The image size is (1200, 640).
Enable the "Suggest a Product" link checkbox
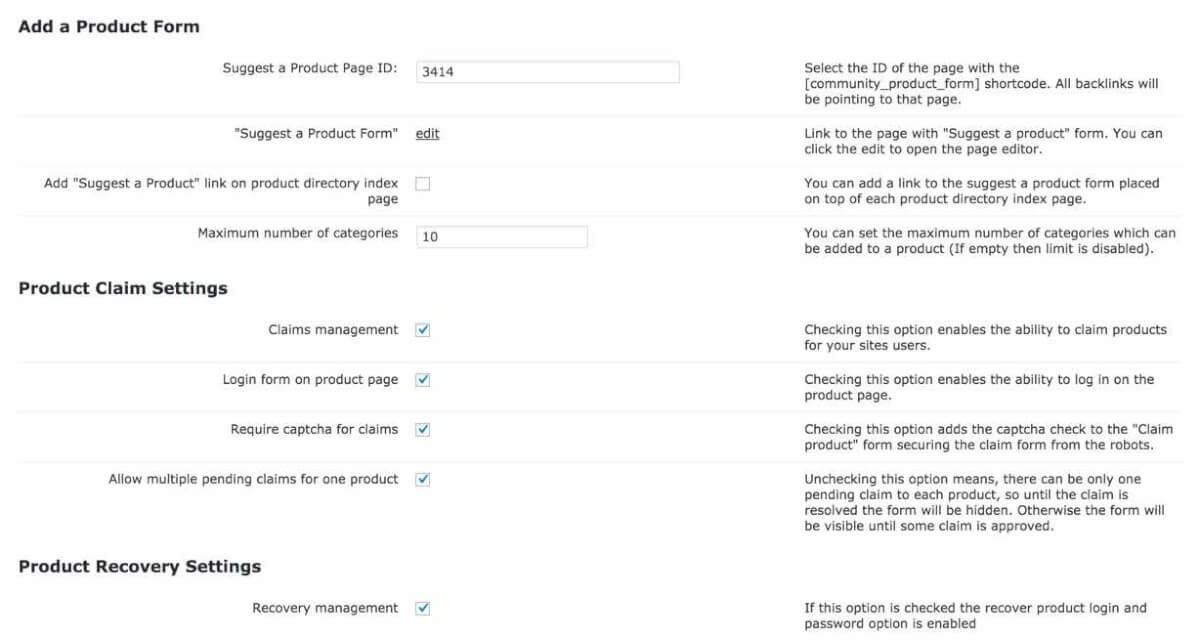pos(423,184)
